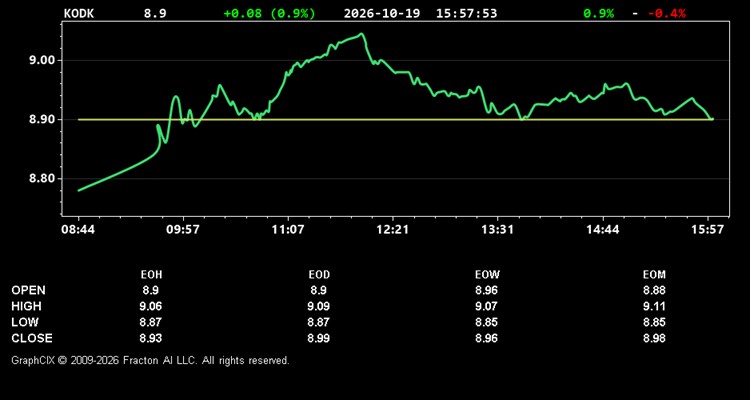The height and width of the screenshot is (400, 750).
Task: Click the EOW close value 8.96
Action: [x=487, y=338]
